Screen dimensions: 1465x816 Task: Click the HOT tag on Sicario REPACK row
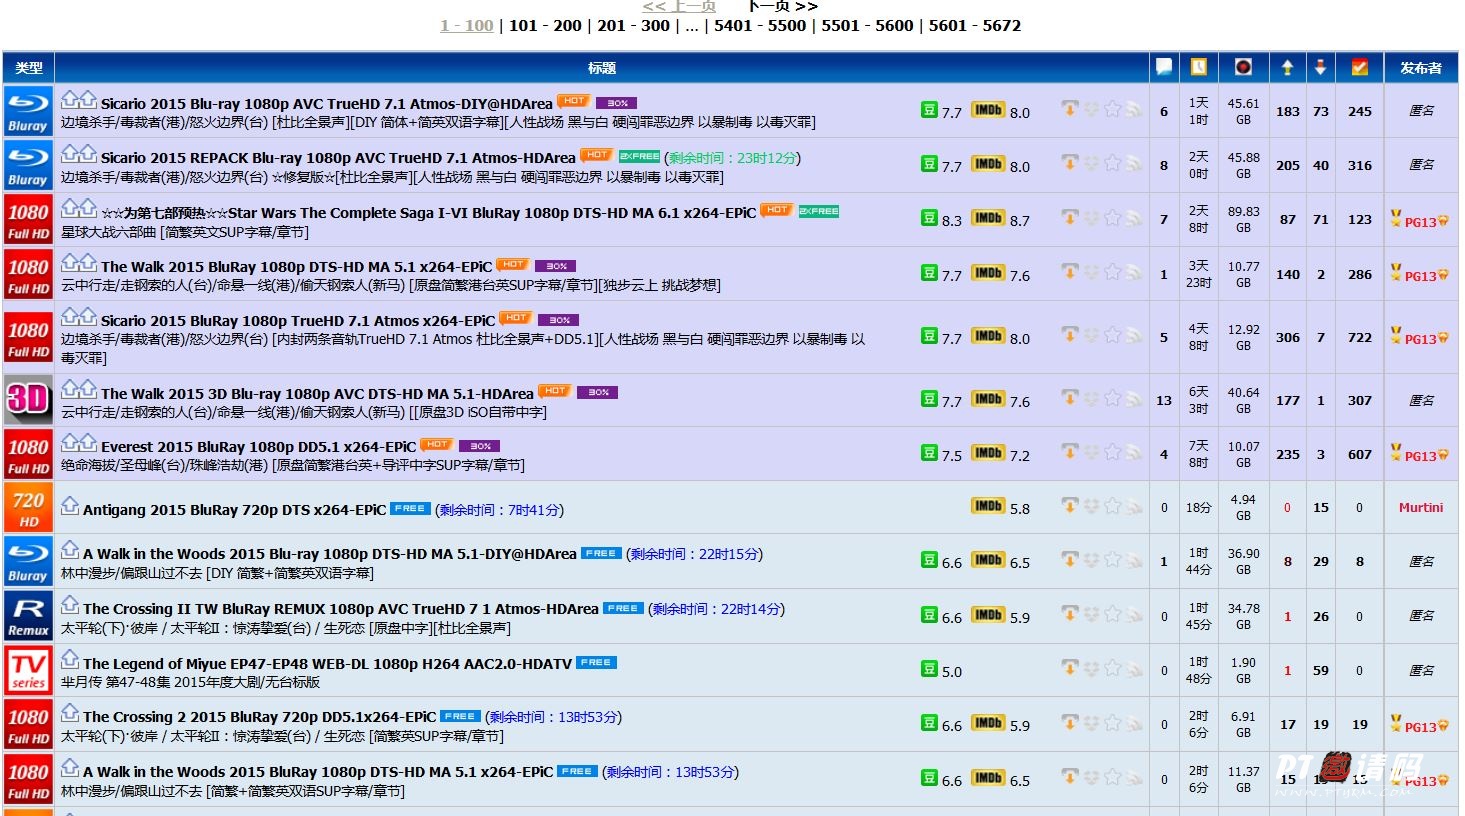click(597, 155)
